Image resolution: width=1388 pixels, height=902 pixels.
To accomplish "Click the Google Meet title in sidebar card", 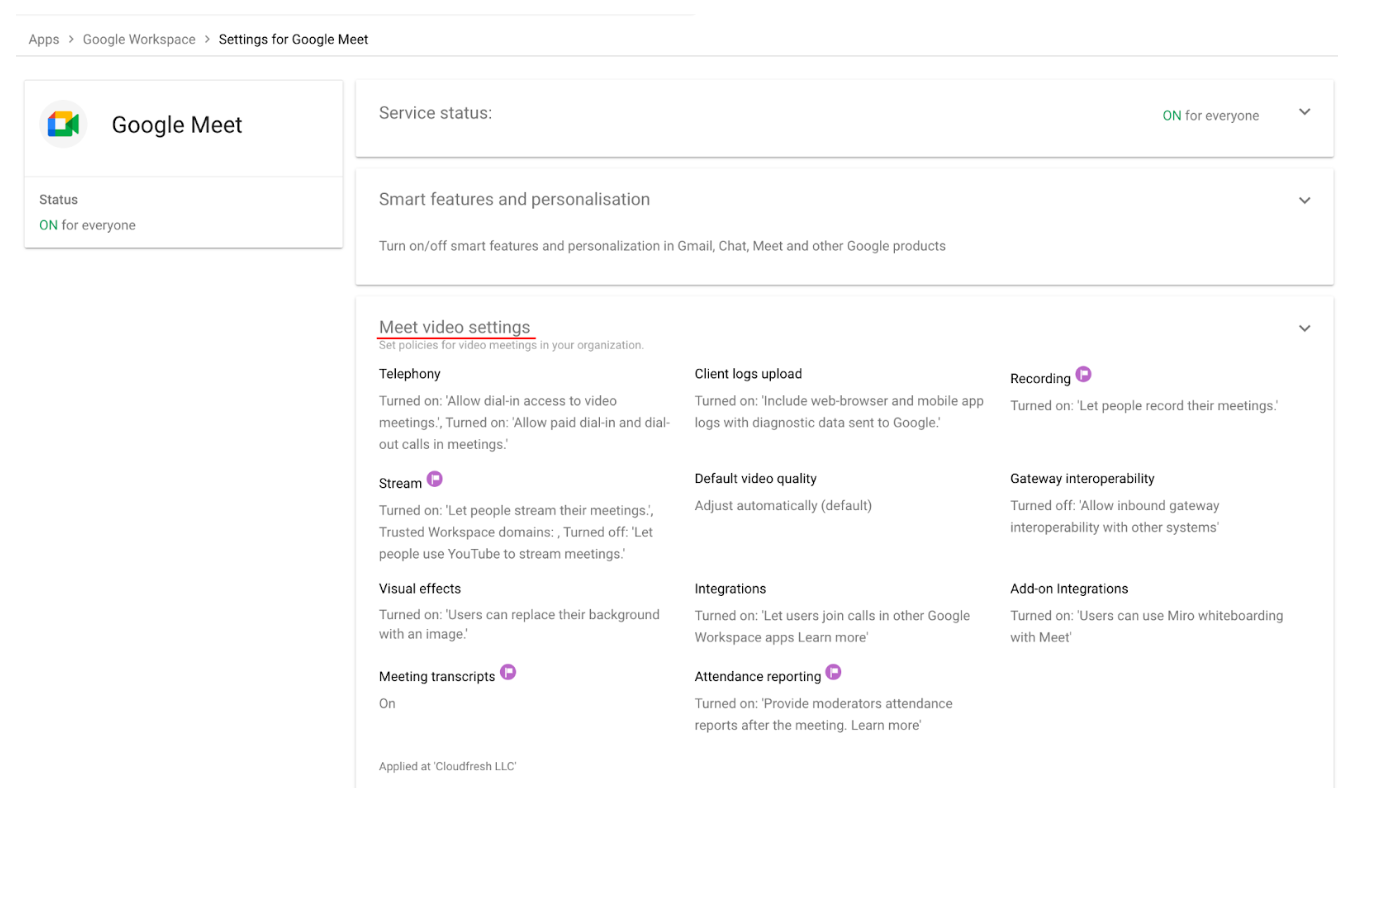I will pos(177,125).
